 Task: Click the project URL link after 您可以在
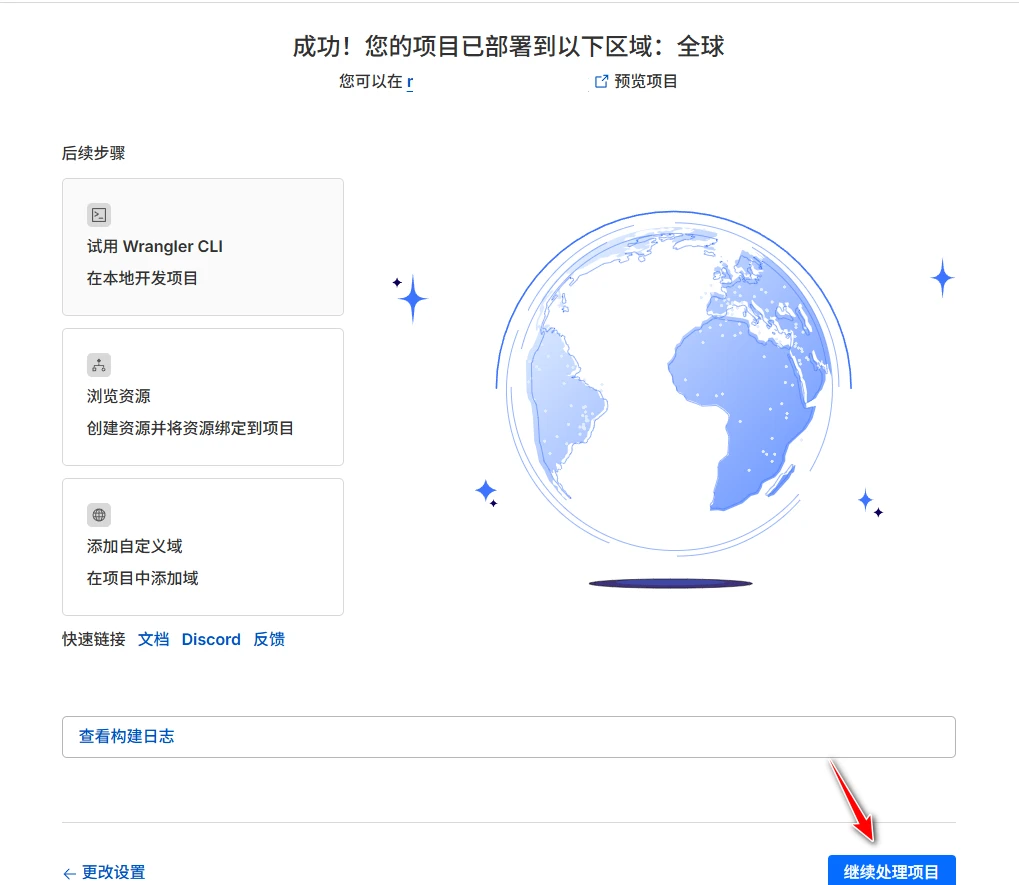tap(410, 82)
